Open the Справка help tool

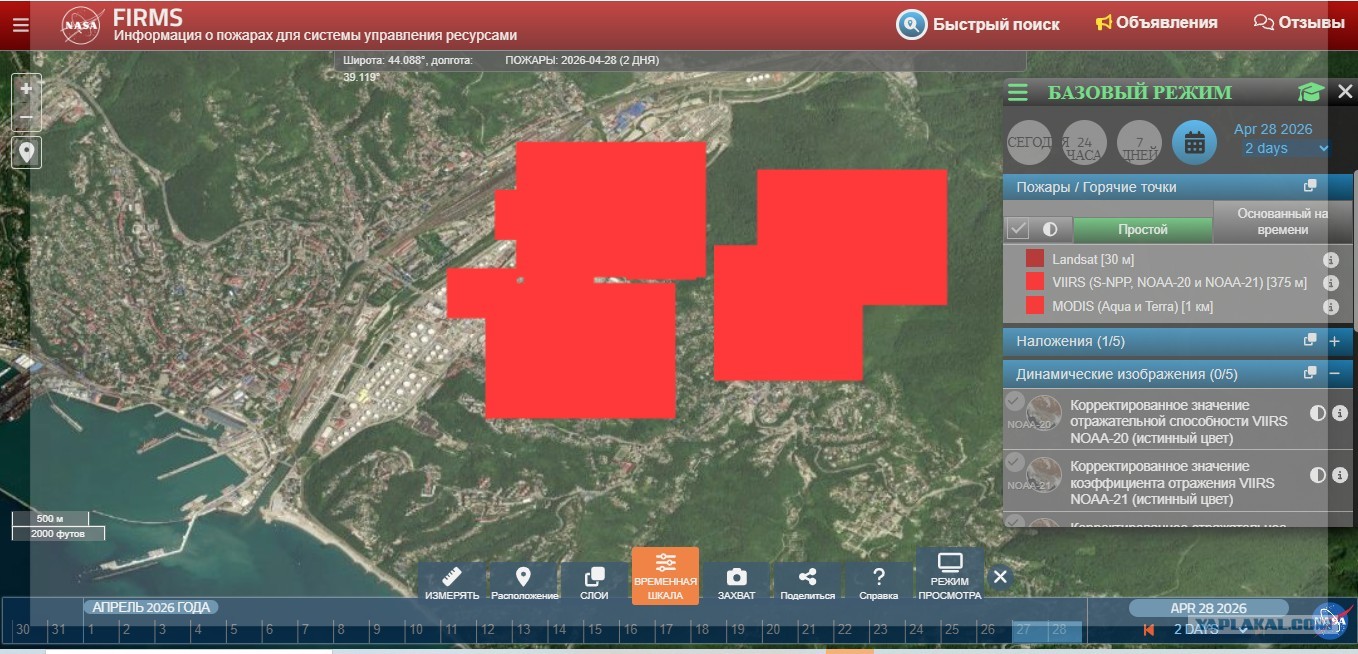click(878, 583)
